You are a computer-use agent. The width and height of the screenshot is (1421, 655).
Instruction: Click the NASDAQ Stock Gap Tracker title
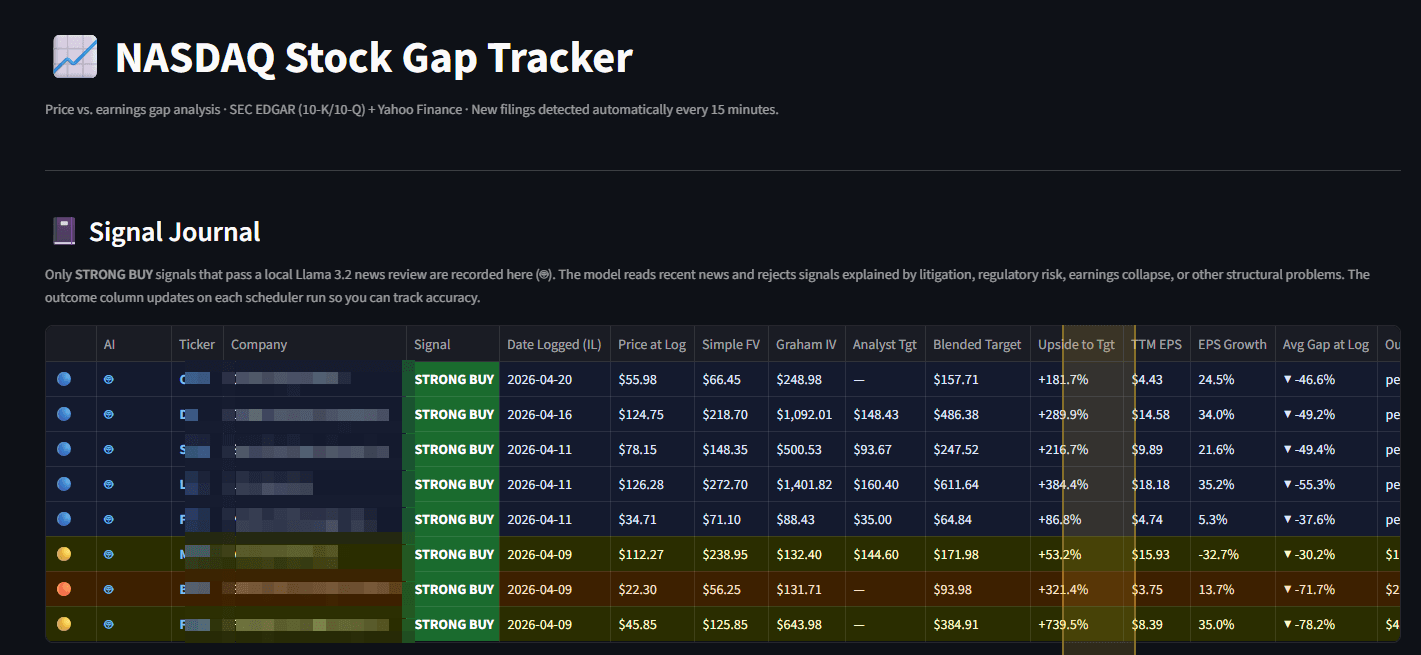(373, 58)
